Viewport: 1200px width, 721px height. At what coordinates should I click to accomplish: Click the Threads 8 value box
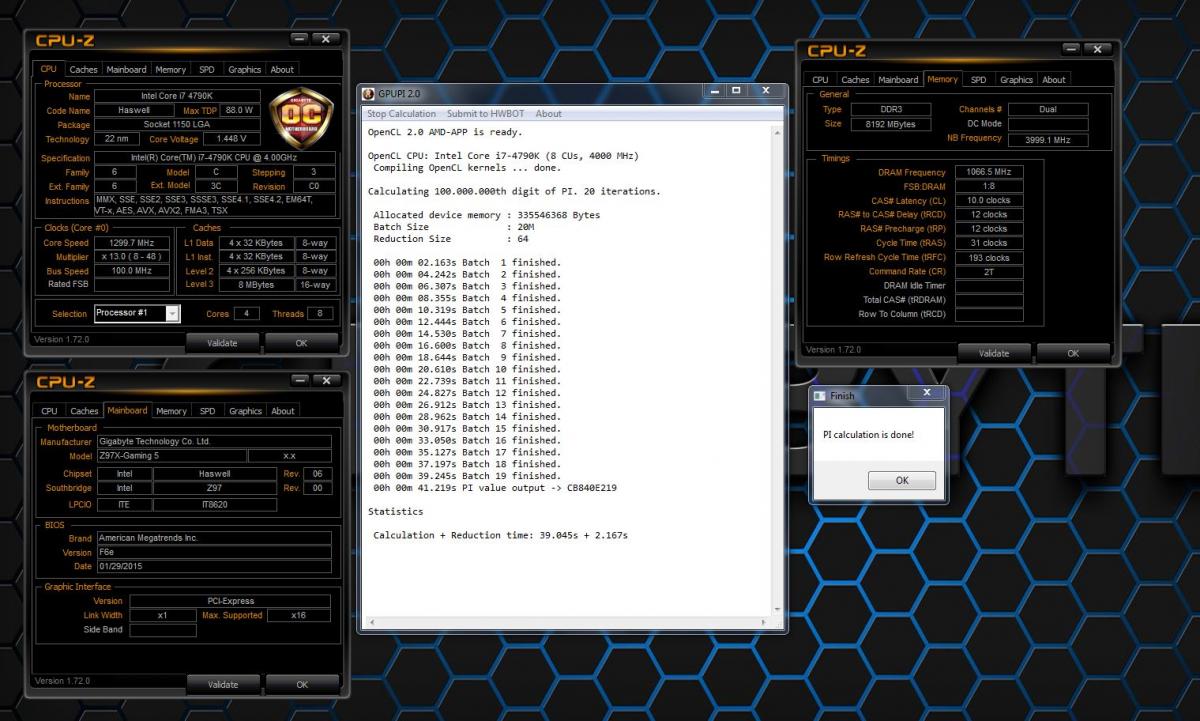(x=320, y=313)
